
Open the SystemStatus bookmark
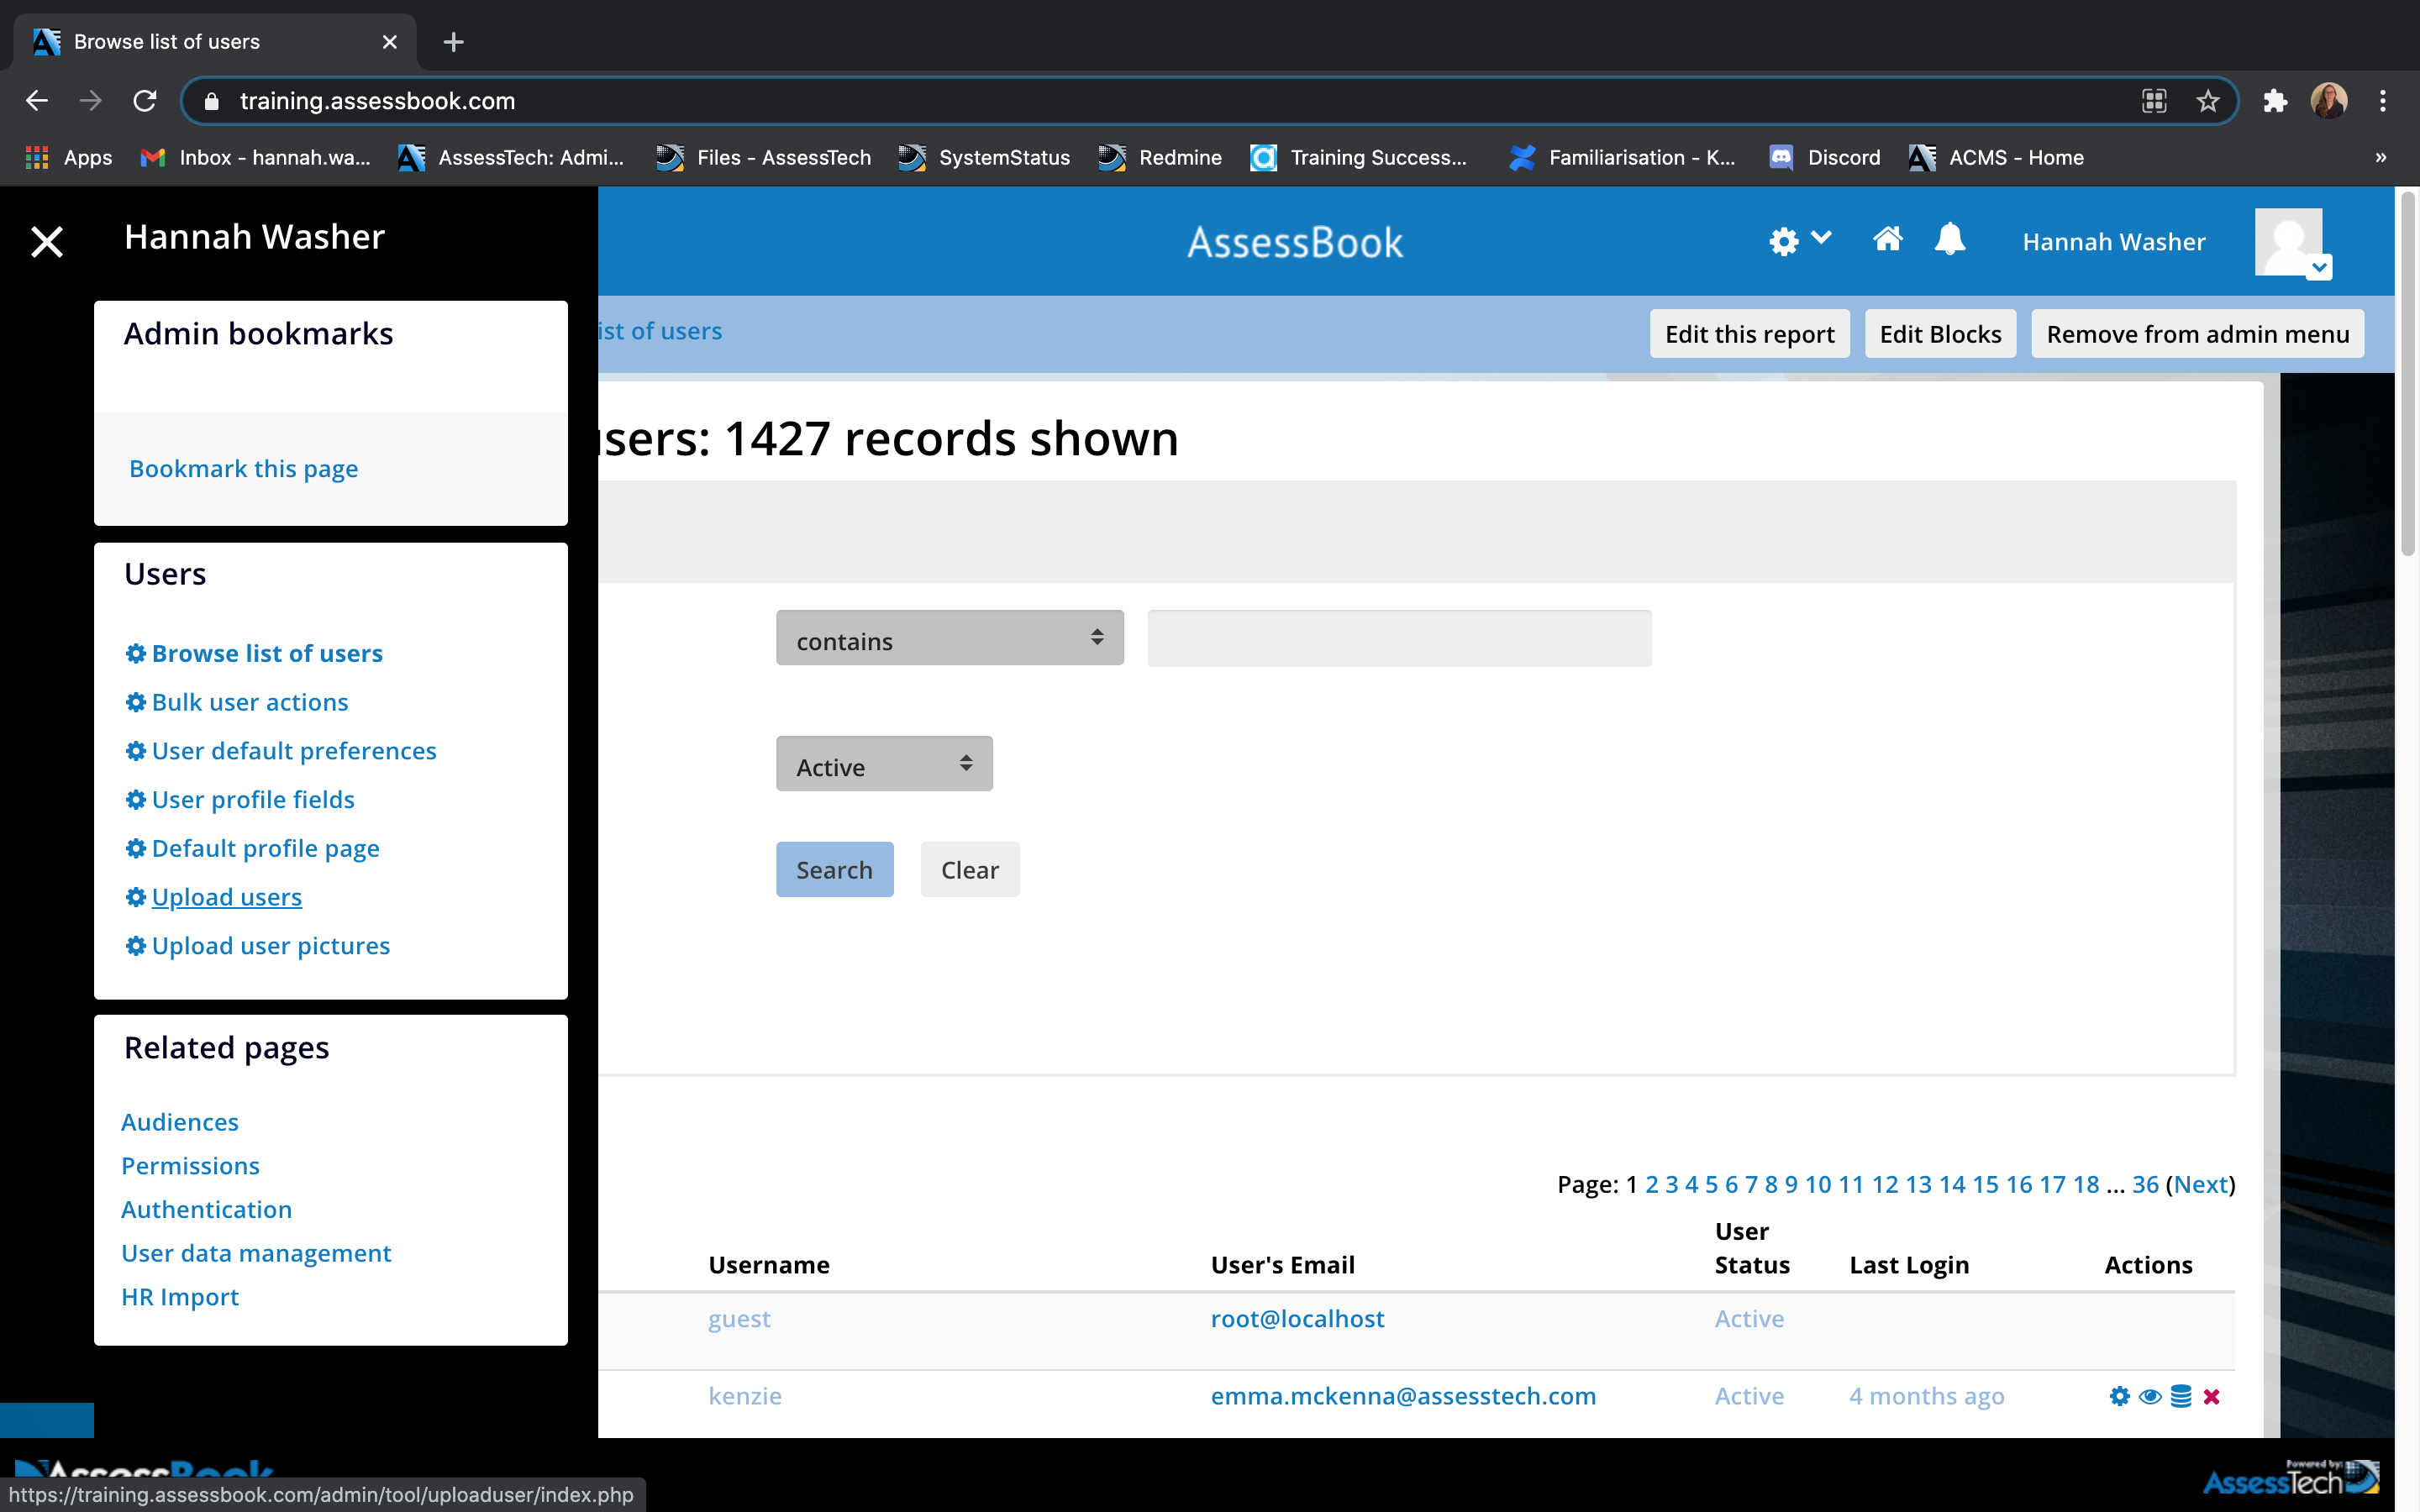(984, 157)
